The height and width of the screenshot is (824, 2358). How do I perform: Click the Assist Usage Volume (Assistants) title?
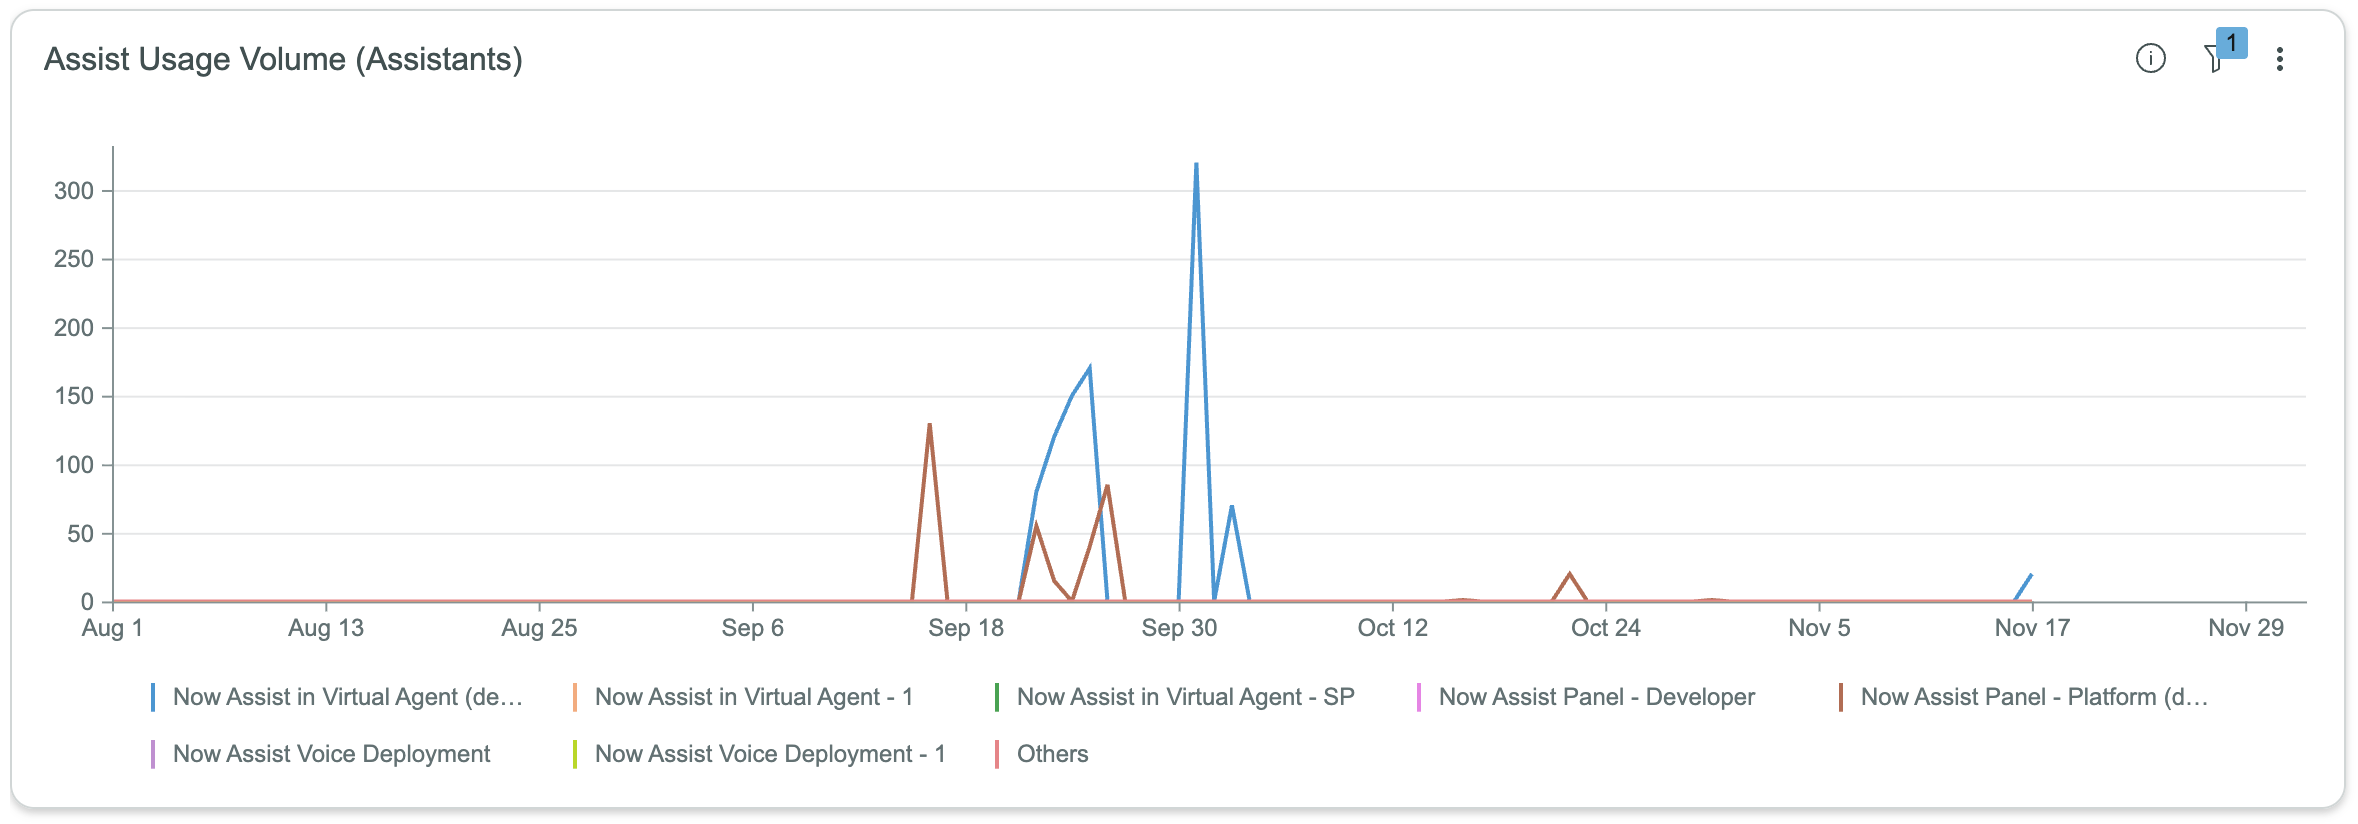283,60
